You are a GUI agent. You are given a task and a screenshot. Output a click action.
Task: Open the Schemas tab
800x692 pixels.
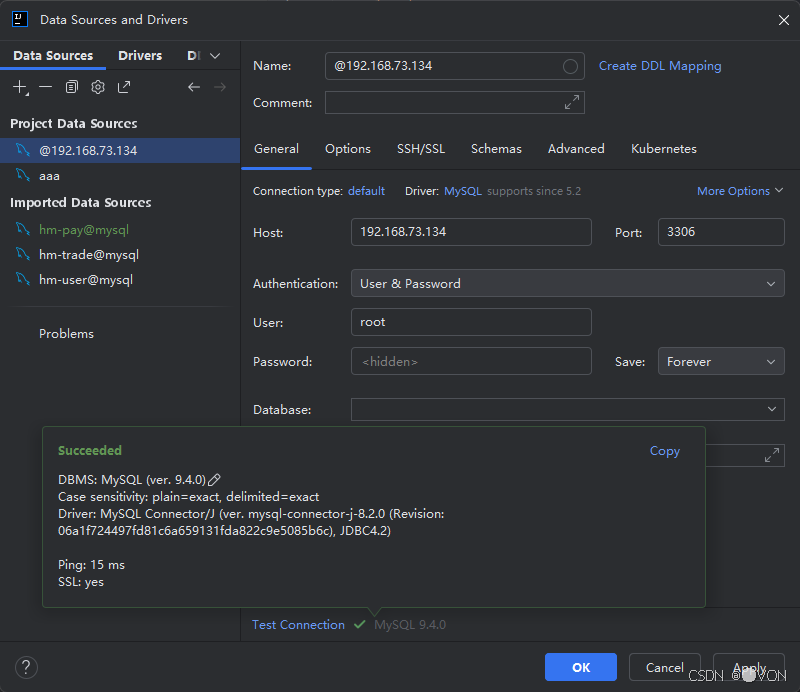pos(496,149)
